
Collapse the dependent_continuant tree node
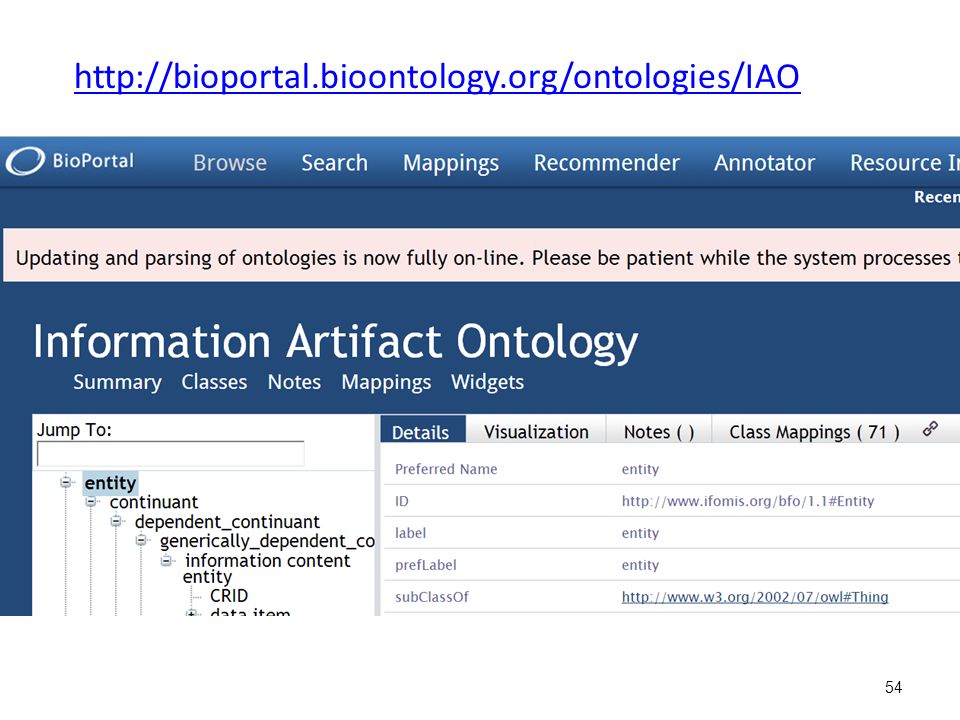pyautogui.click(x=116, y=522)
